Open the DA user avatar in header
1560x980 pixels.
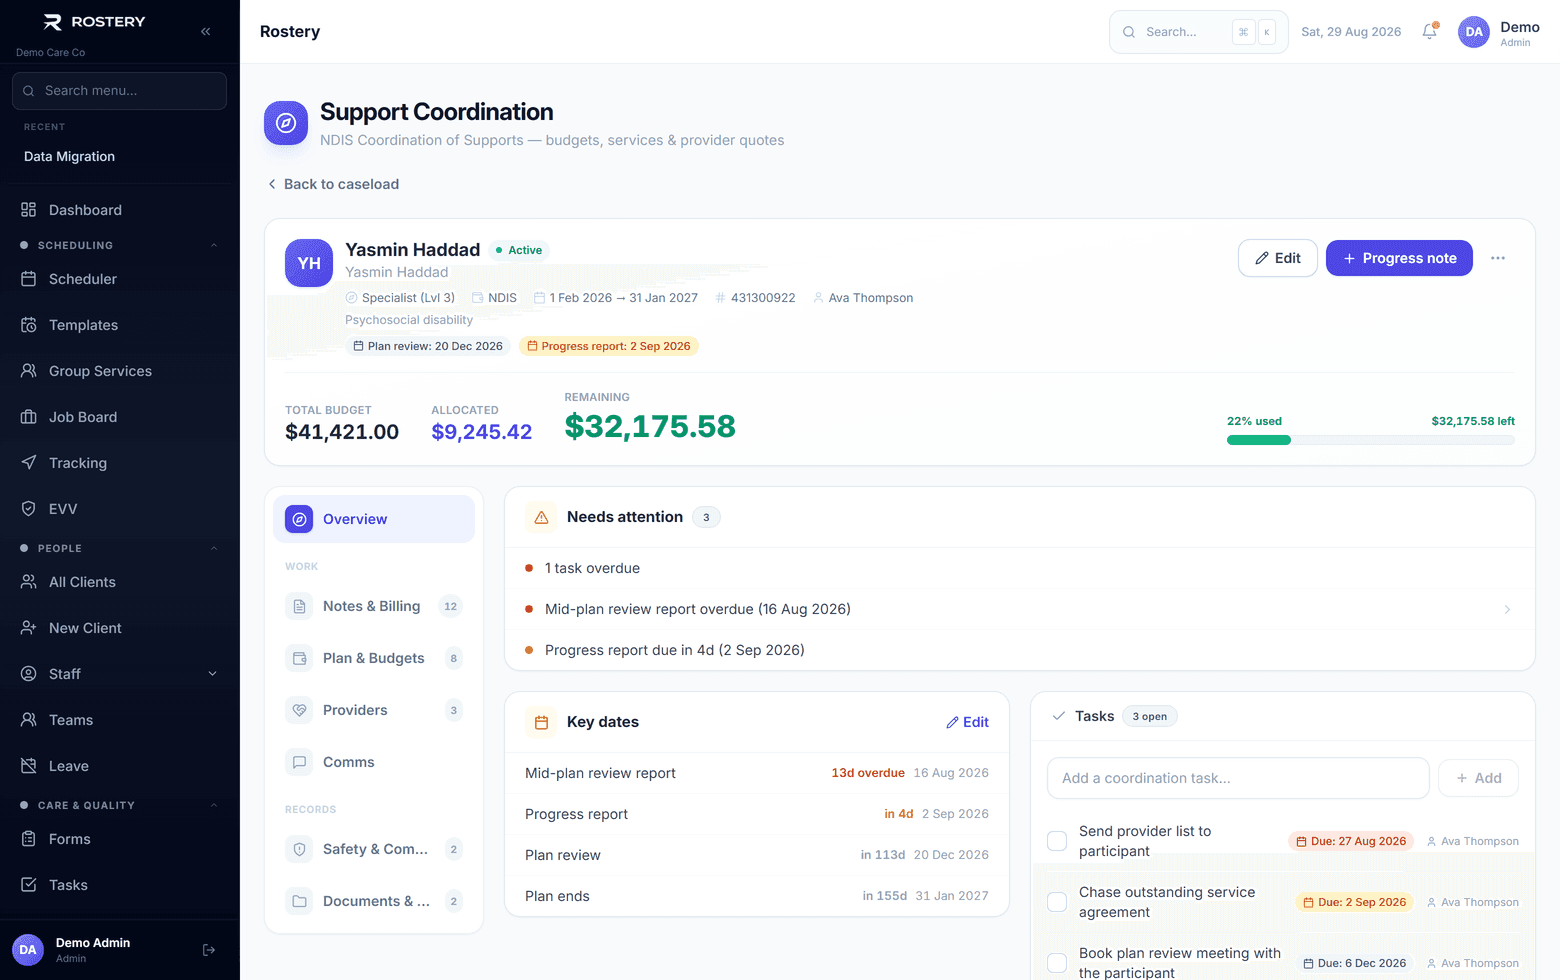(x=1474, y=32)
